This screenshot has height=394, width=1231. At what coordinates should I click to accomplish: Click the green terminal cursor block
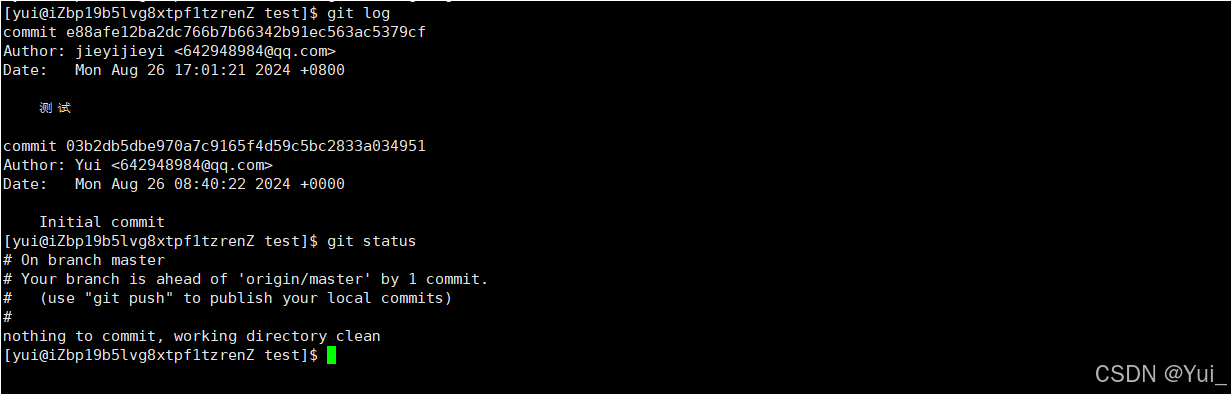point(332,355)
